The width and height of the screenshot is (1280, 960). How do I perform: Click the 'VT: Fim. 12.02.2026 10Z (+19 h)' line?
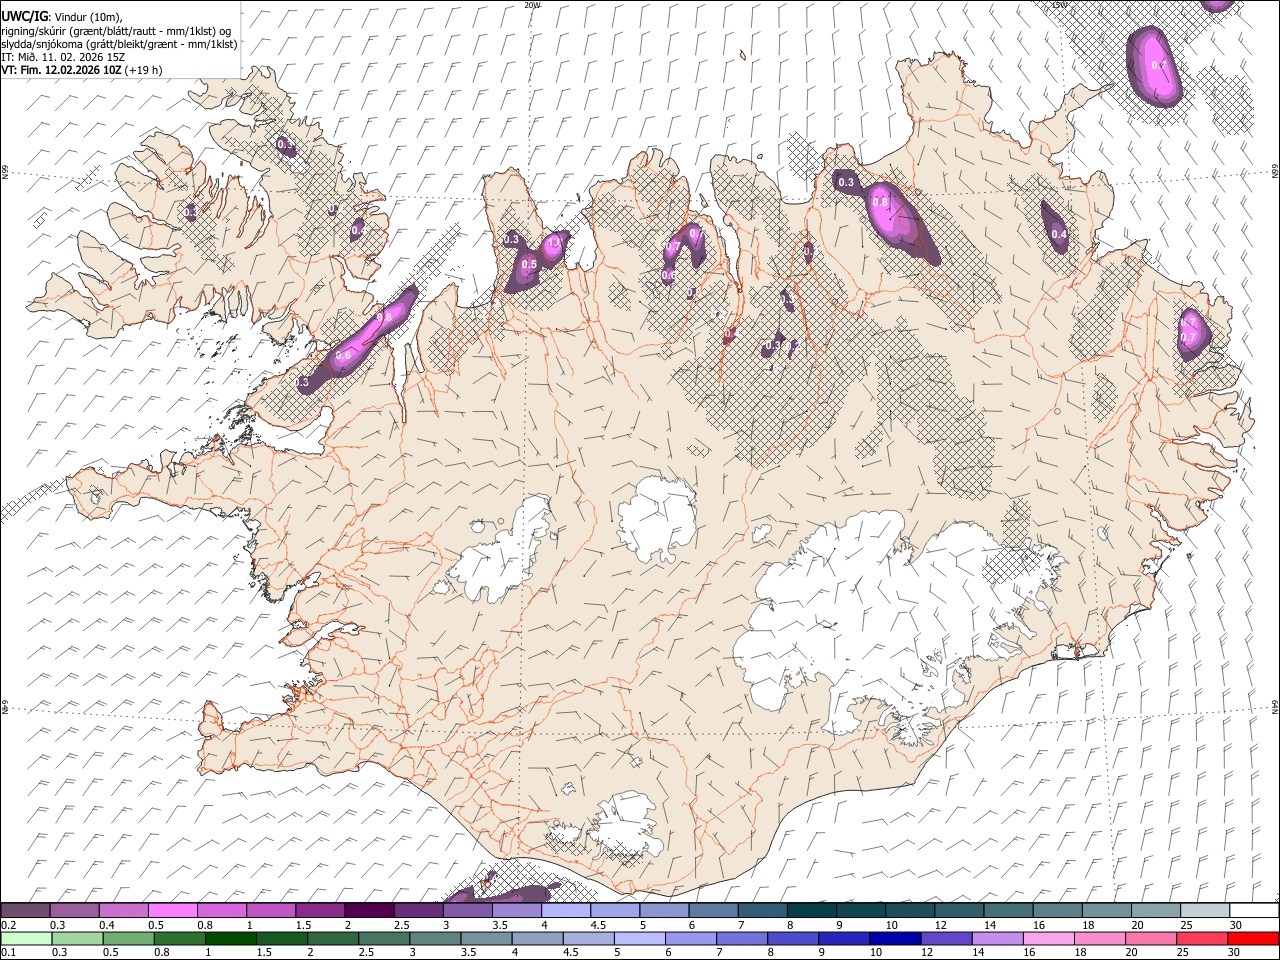81,70
